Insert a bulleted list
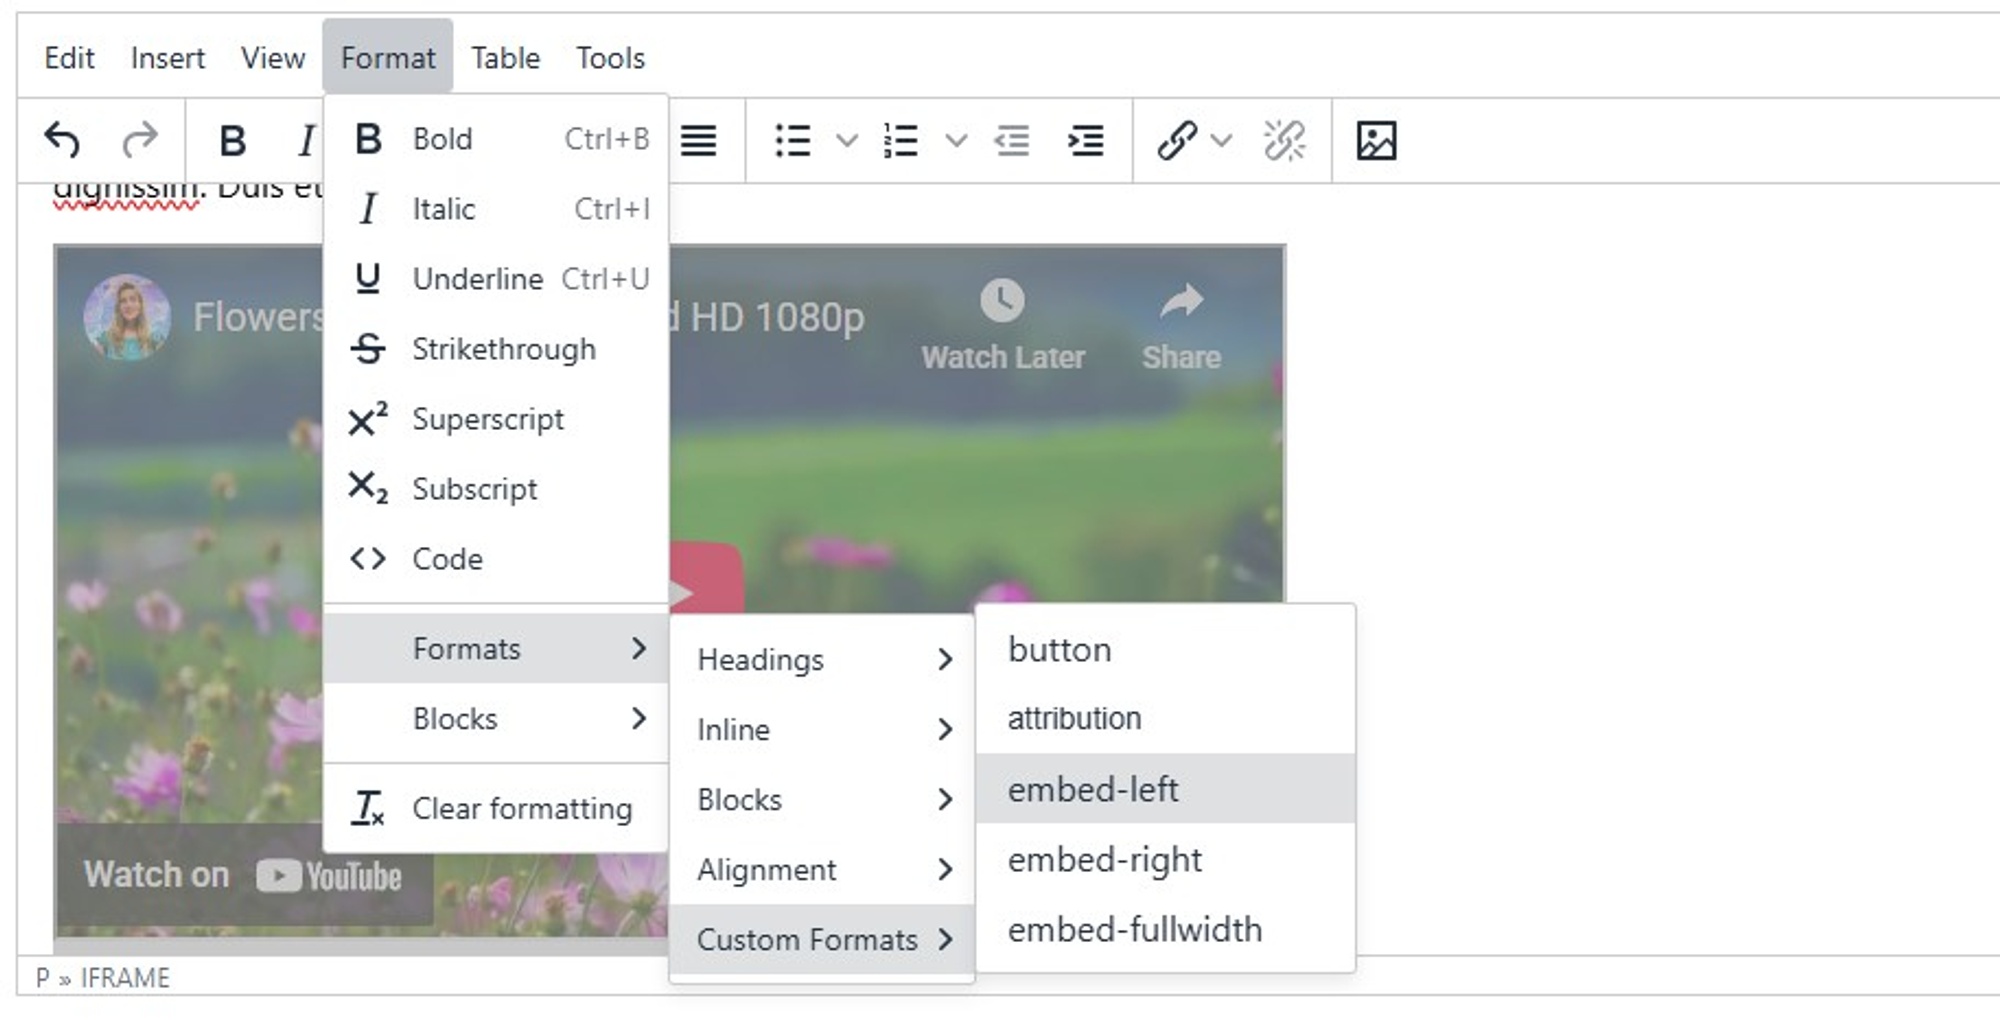2000x1020 pixels. pyautogui.click(x=791, y=141)
